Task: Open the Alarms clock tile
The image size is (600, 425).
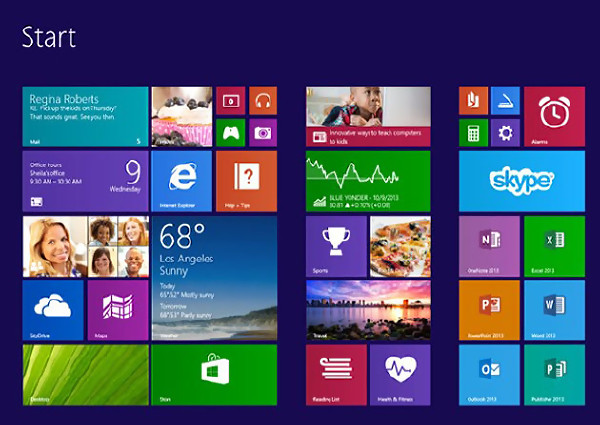Action: pos(554,117)
